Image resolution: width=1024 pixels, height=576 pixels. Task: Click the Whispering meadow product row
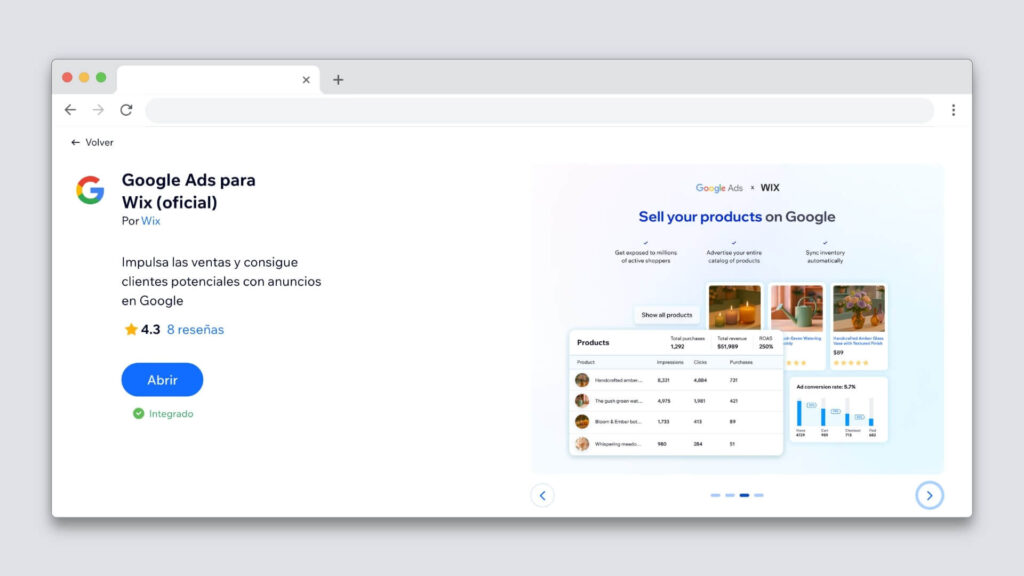coord(676,444)
